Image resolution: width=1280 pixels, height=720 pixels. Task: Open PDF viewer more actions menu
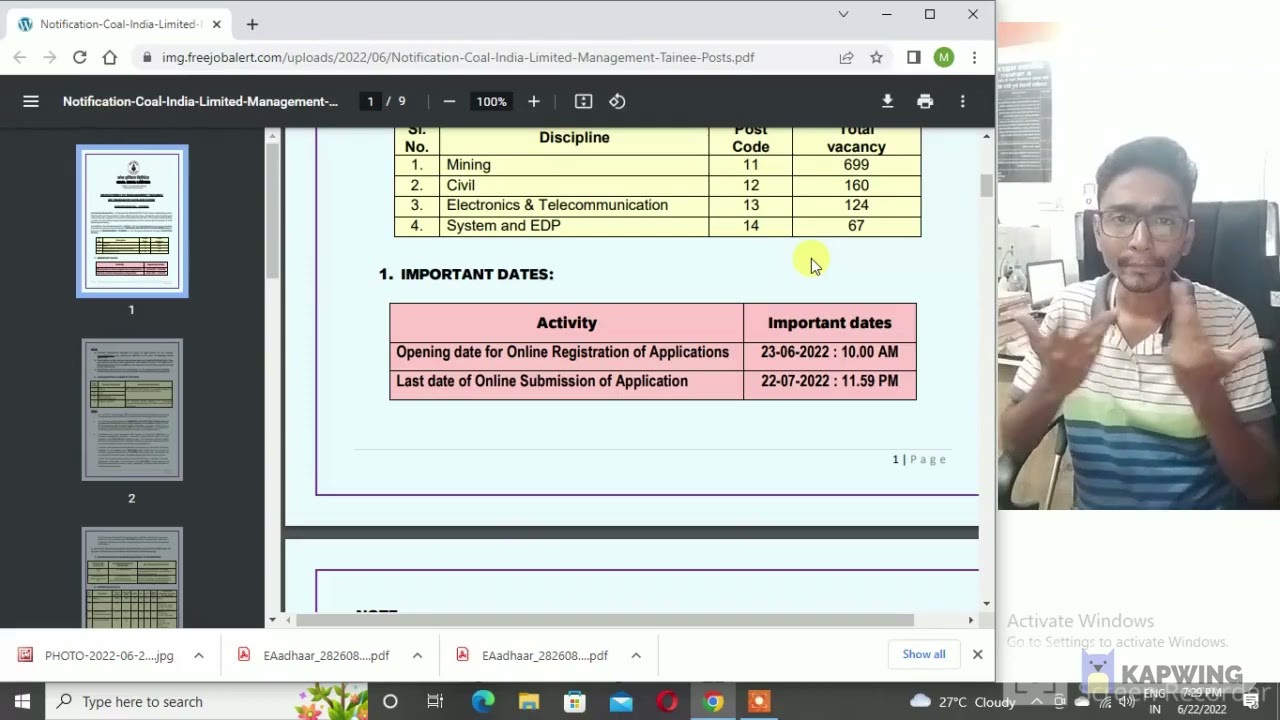(962, 101)
